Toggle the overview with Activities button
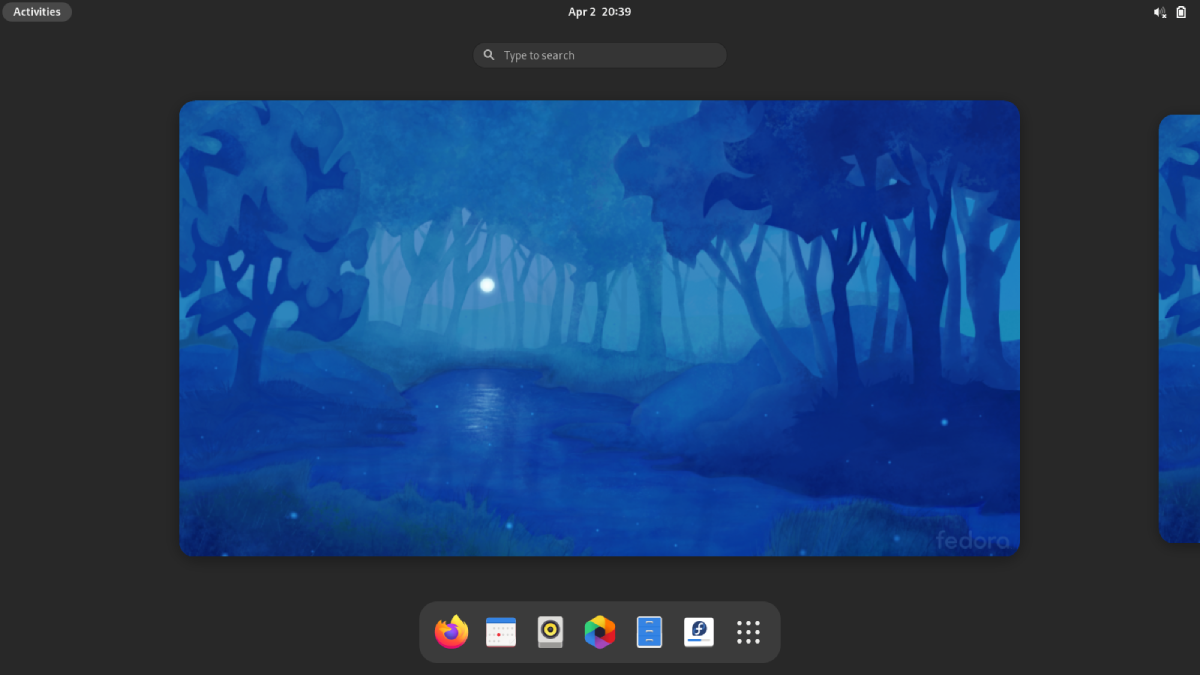This screenshot has width=1200, height=675. (37, 12)
